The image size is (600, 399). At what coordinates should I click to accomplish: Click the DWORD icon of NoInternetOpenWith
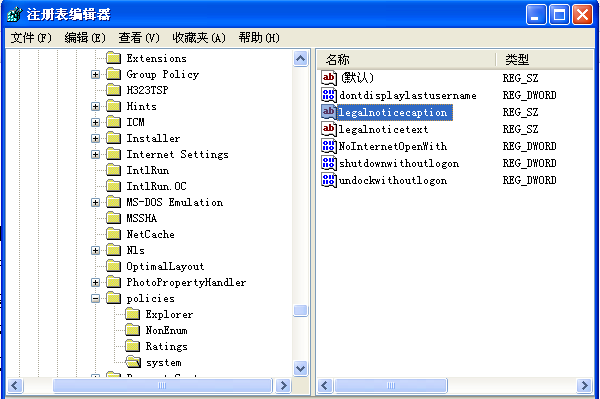coord(329,146)
